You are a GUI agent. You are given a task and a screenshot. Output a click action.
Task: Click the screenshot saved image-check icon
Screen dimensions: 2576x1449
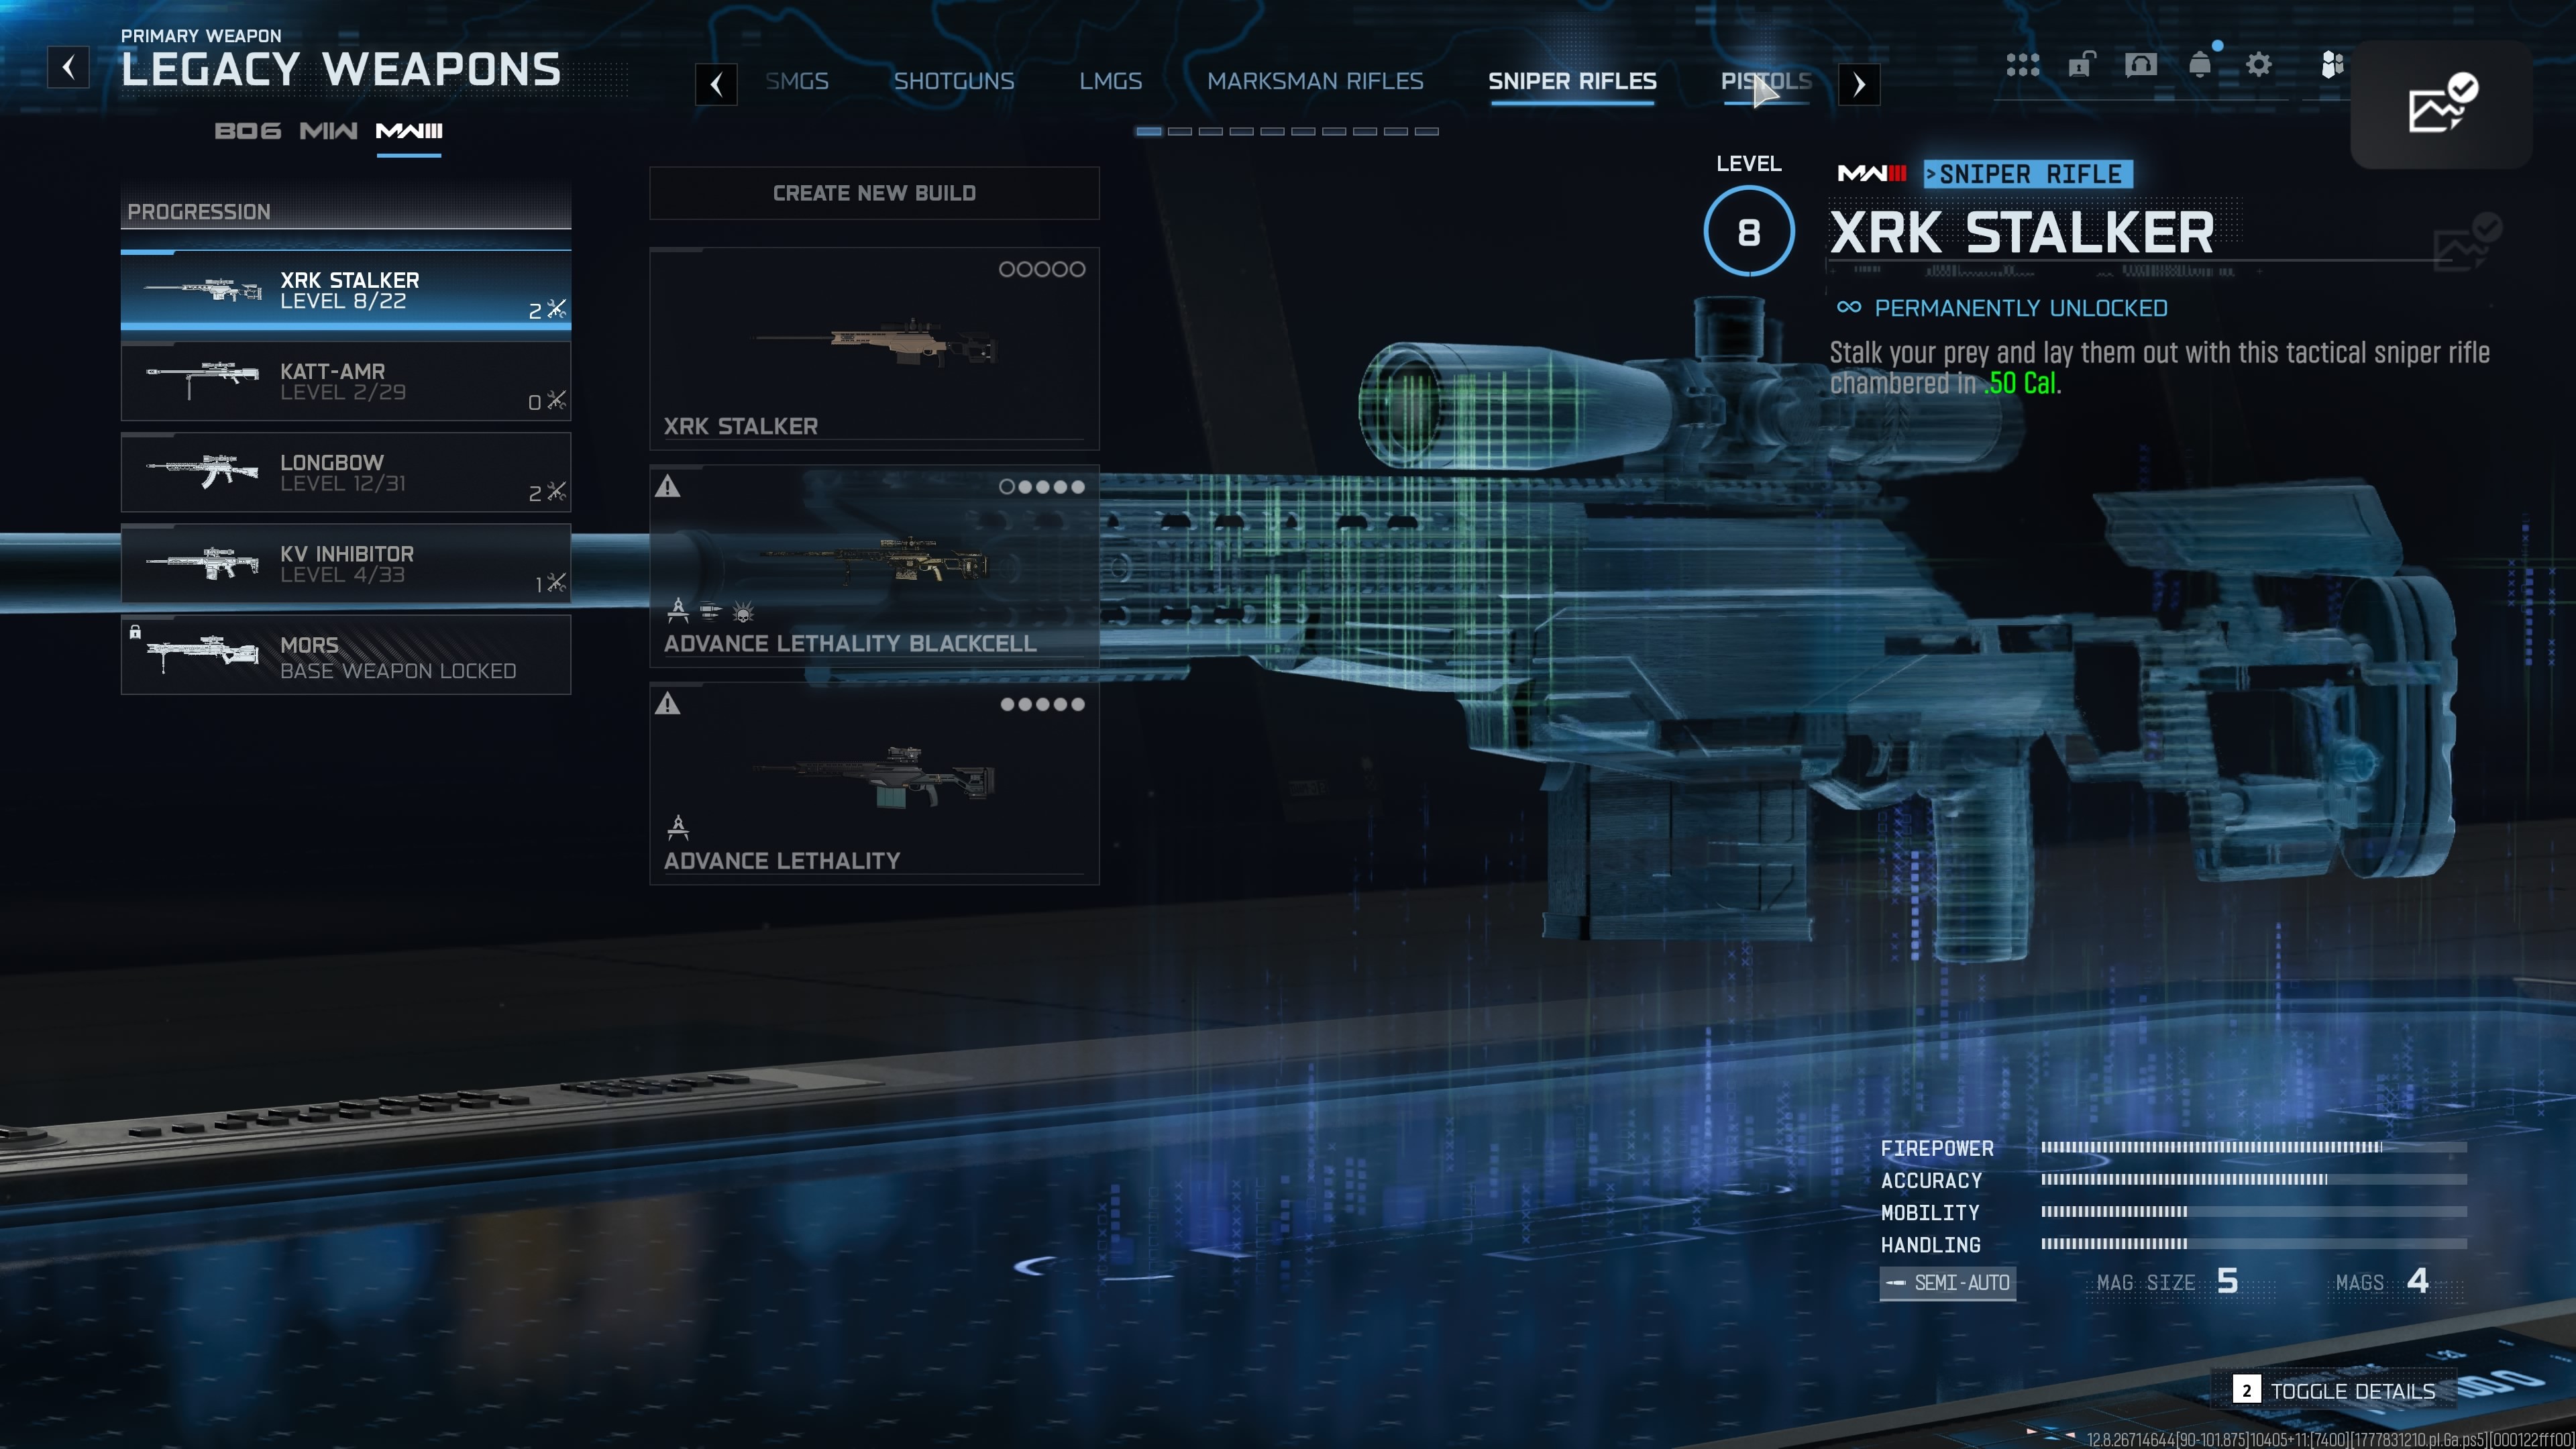point(2442,103)
